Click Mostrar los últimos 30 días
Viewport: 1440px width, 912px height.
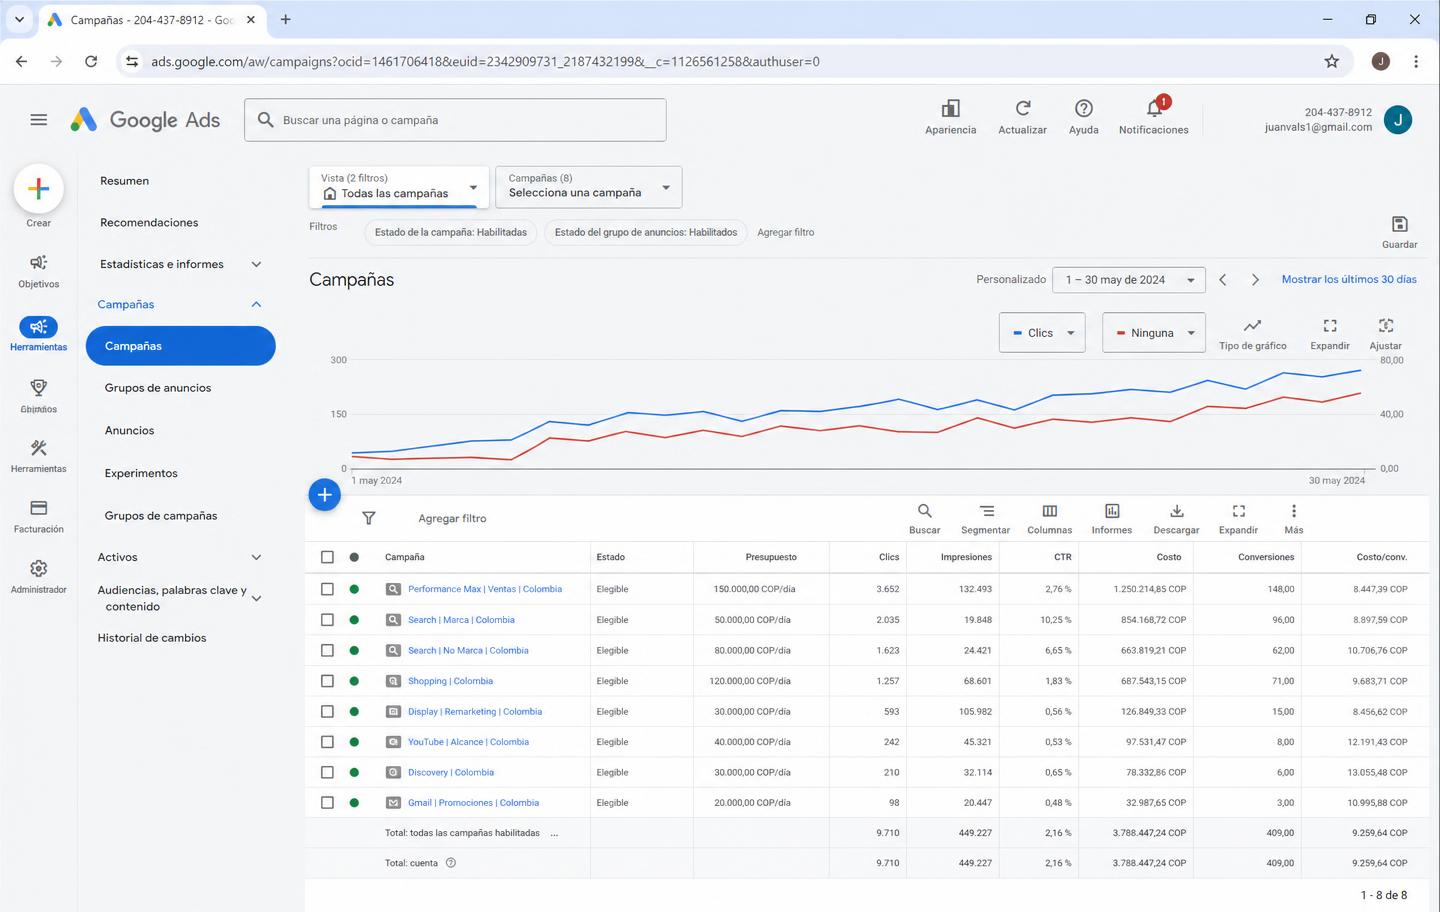tap(1349, 280)
